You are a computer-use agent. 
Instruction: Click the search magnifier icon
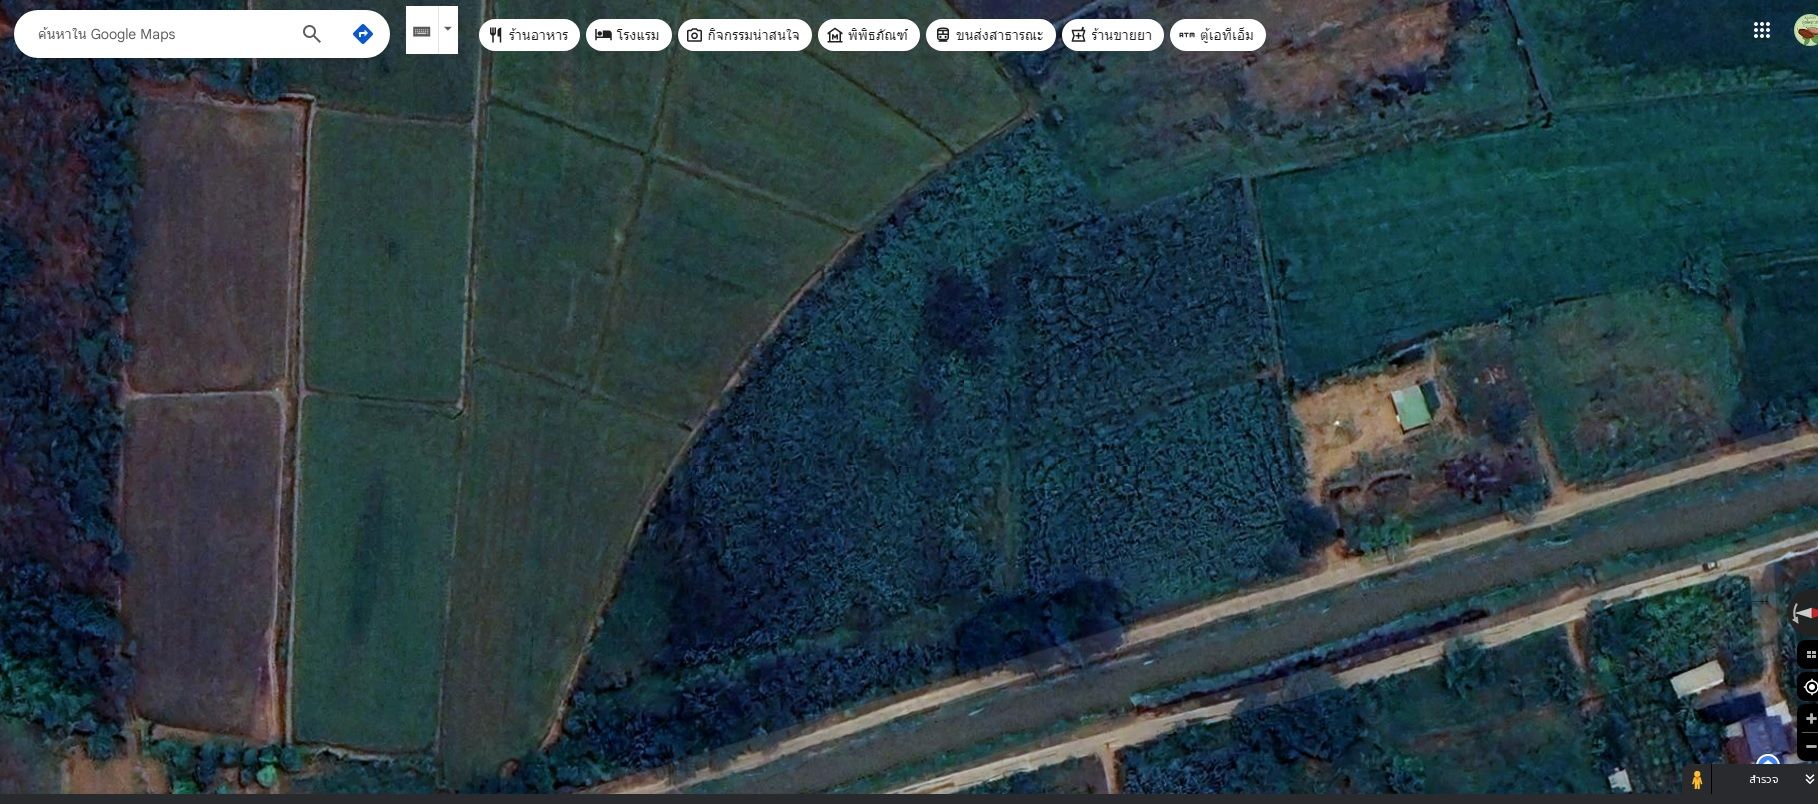[x=312, y=34]
